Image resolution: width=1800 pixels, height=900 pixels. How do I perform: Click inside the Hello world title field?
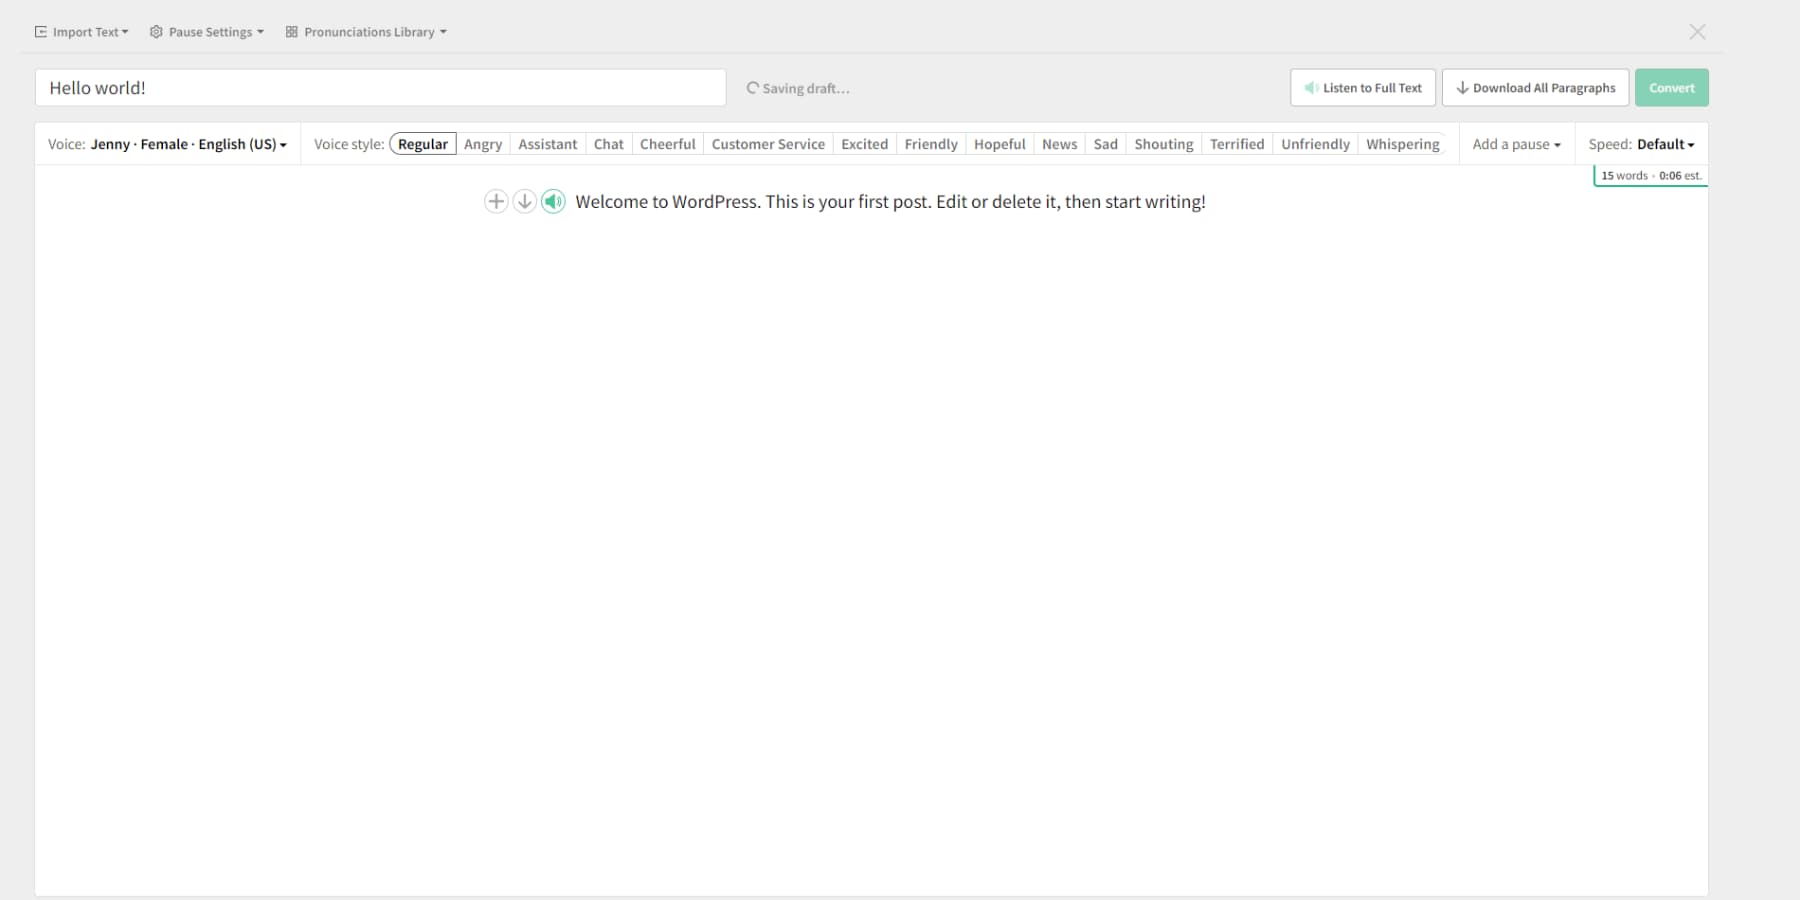380,87
